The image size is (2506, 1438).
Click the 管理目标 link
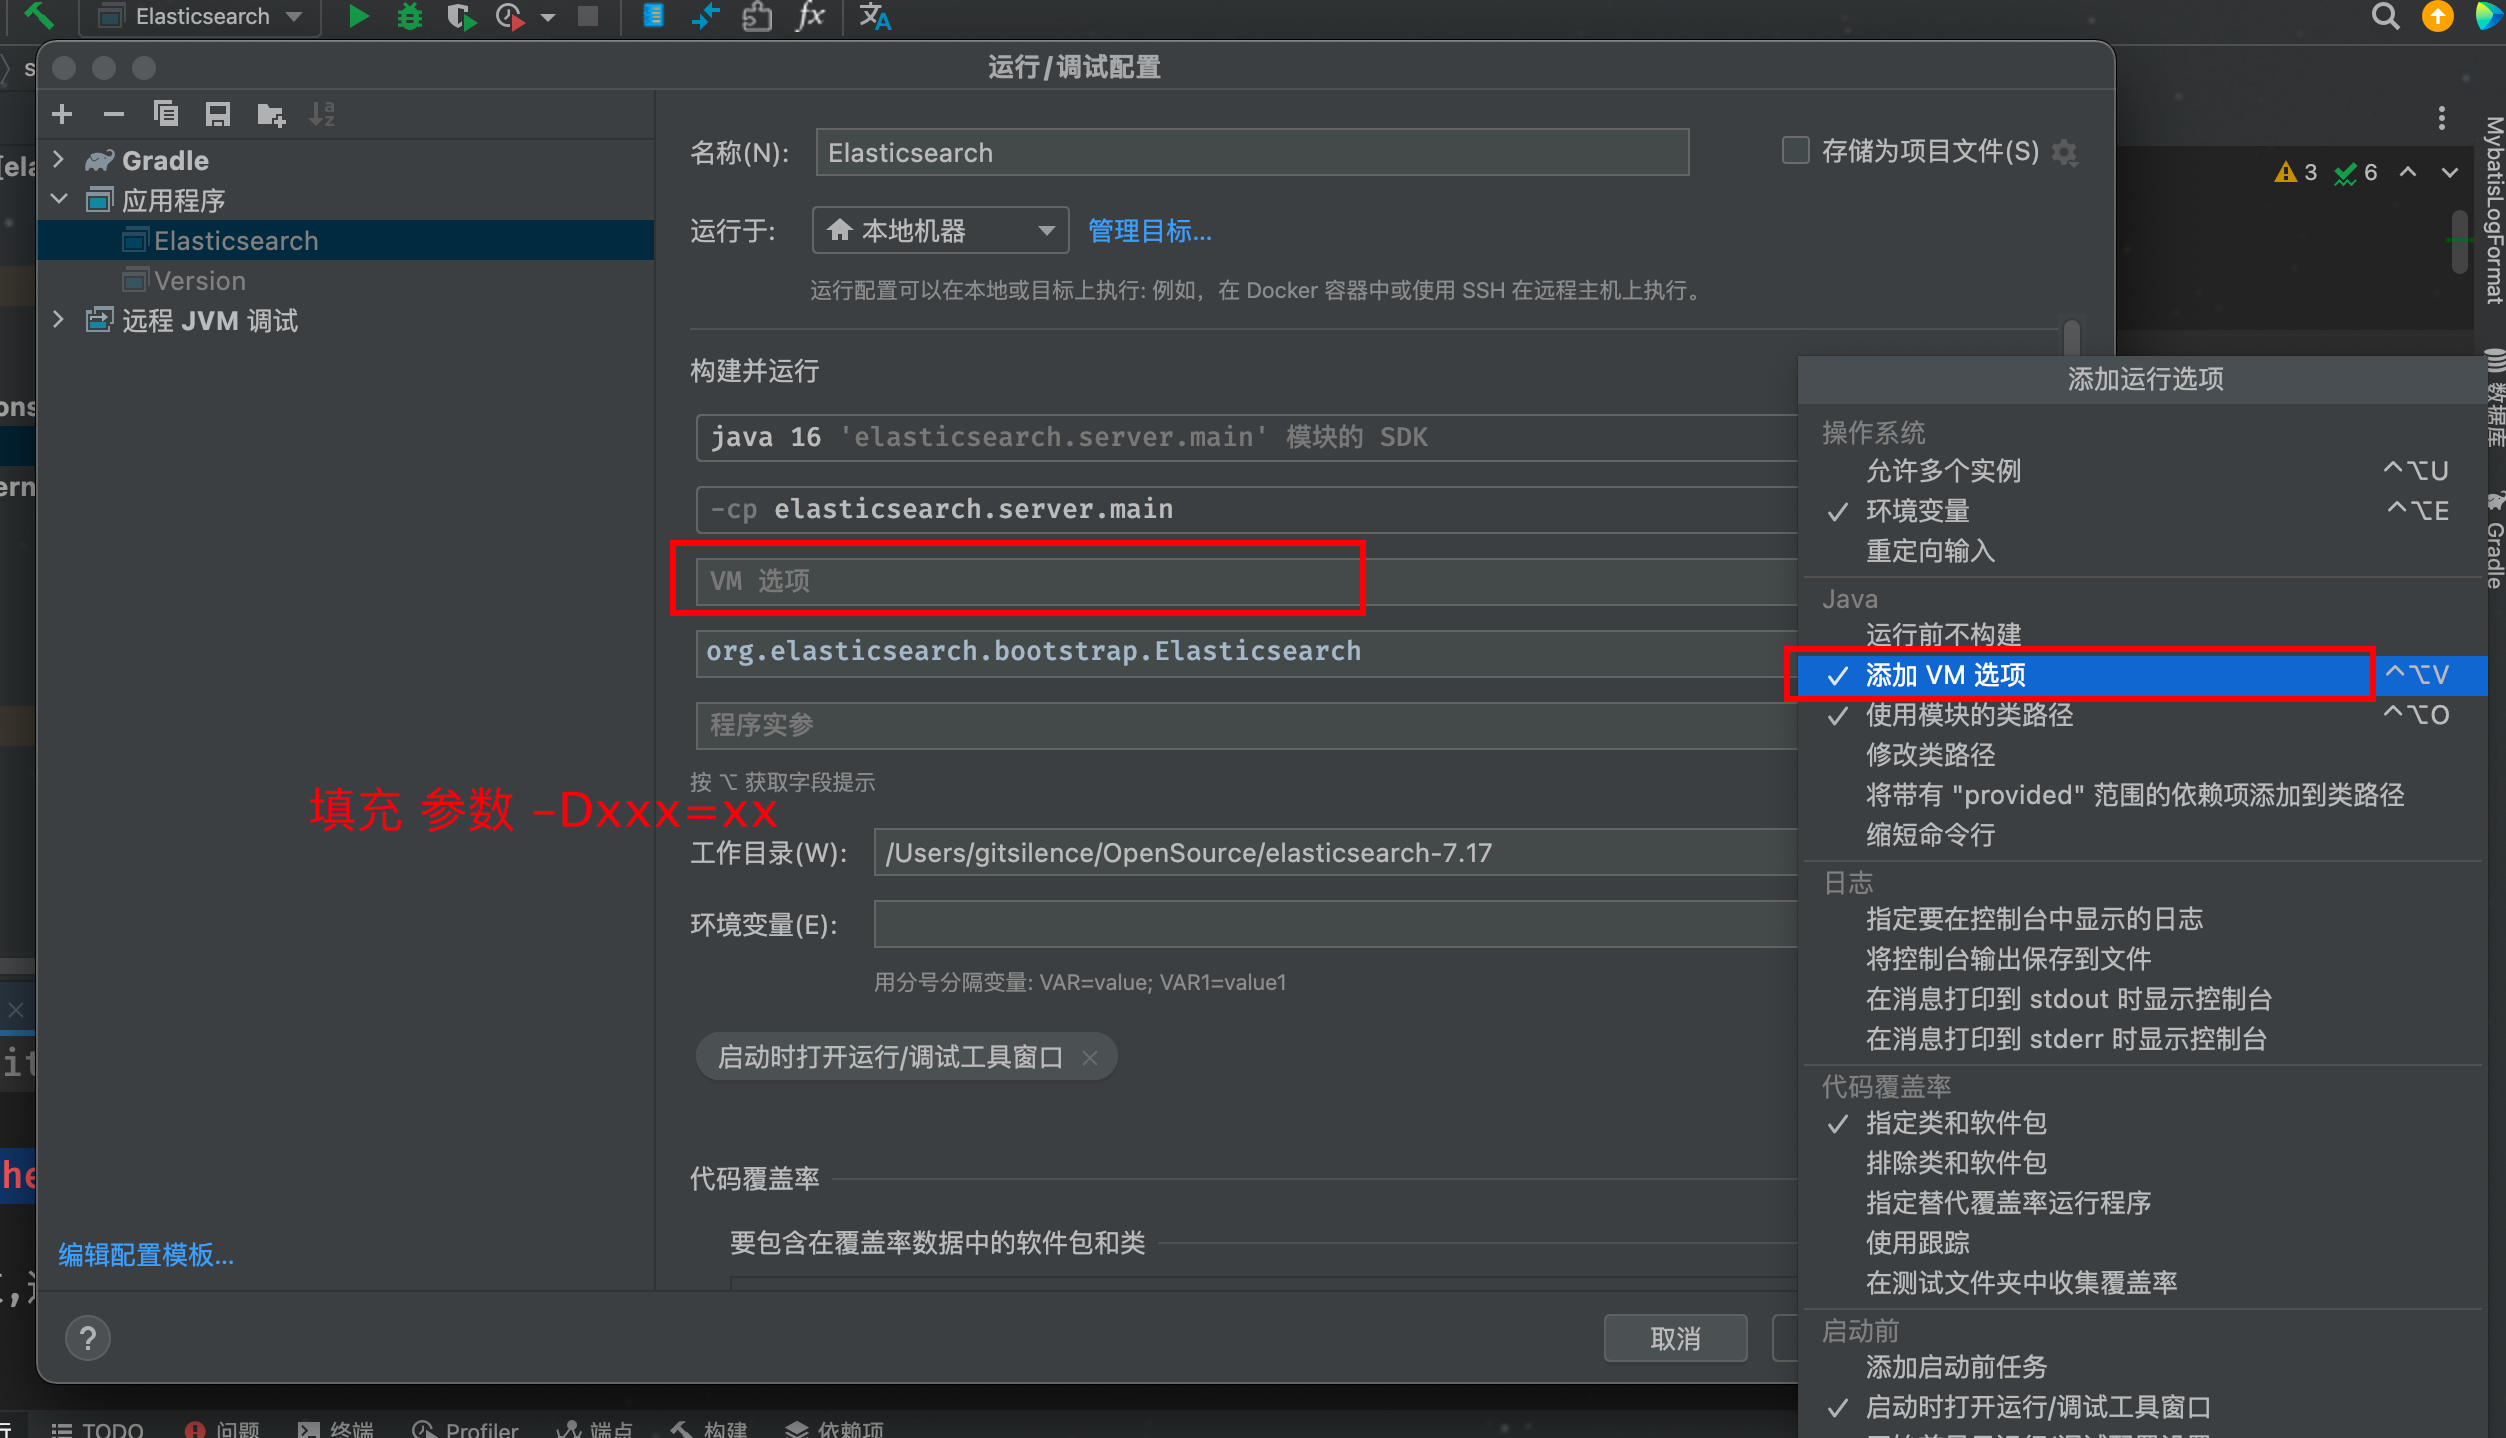(x=1149, y=231)
